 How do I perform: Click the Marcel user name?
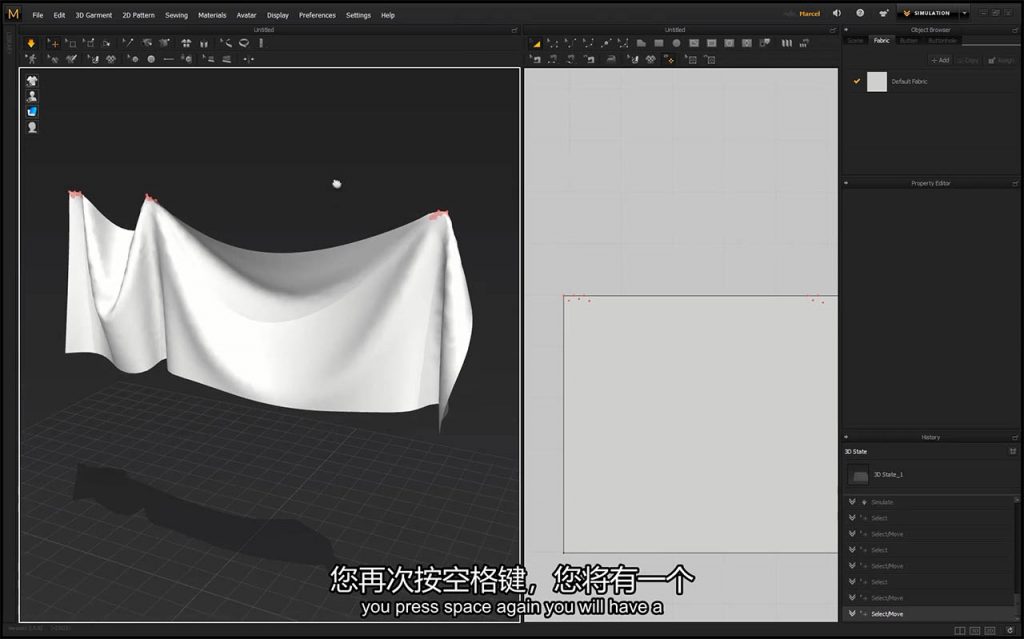pos(809,14)
